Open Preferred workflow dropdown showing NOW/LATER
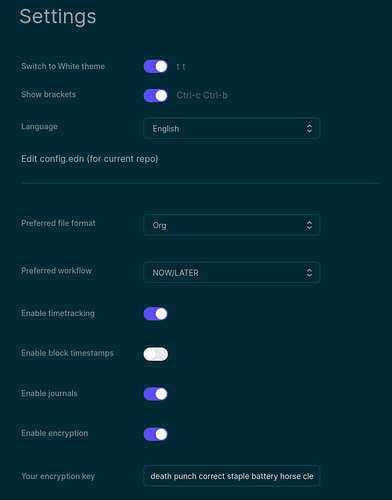392x500 pixels. tap(232, 272)
